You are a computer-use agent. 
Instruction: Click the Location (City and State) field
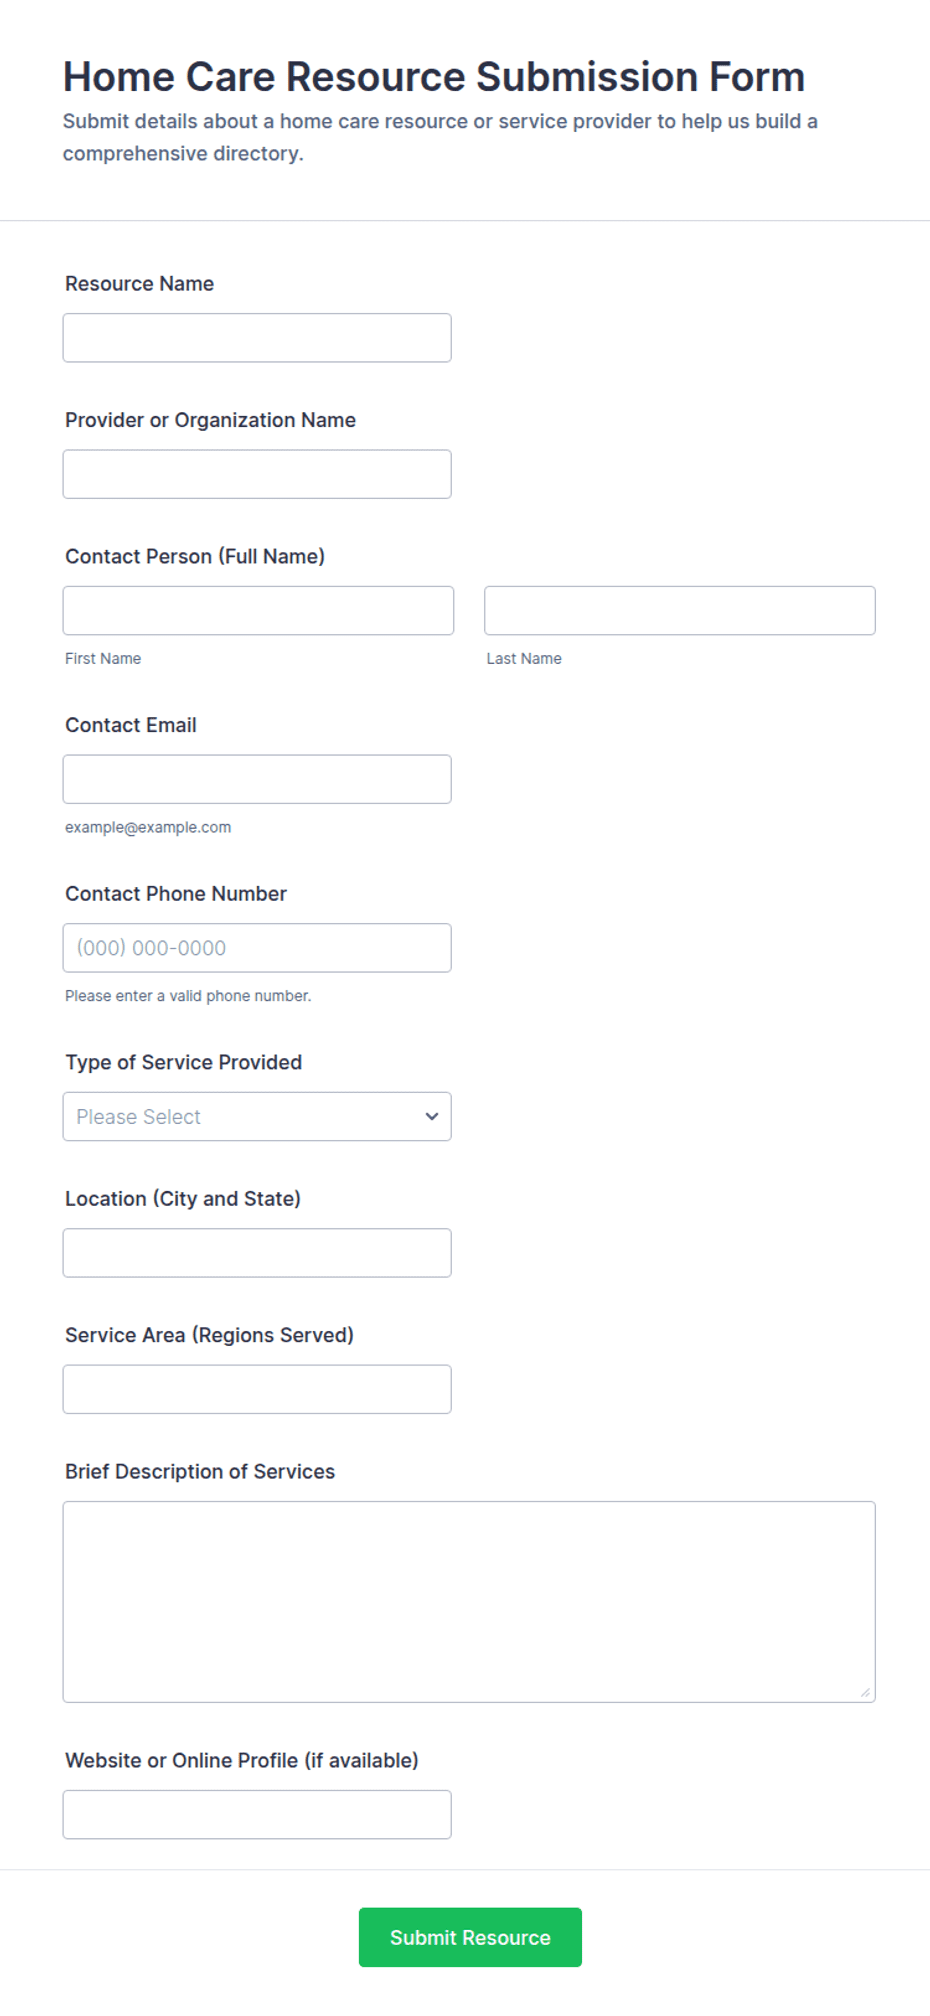(x=257, y=1253)
